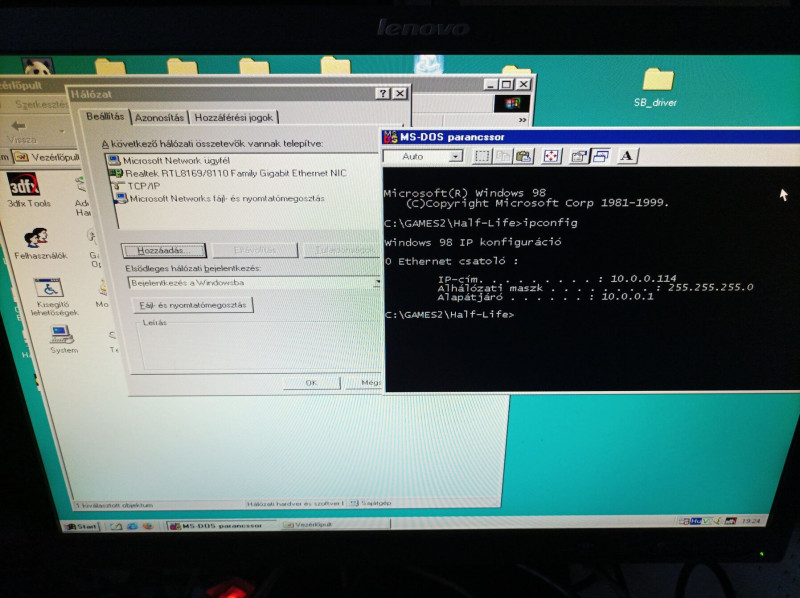Click Fájl- és nyomtatómegosztás button

click(x=192, y=305)
